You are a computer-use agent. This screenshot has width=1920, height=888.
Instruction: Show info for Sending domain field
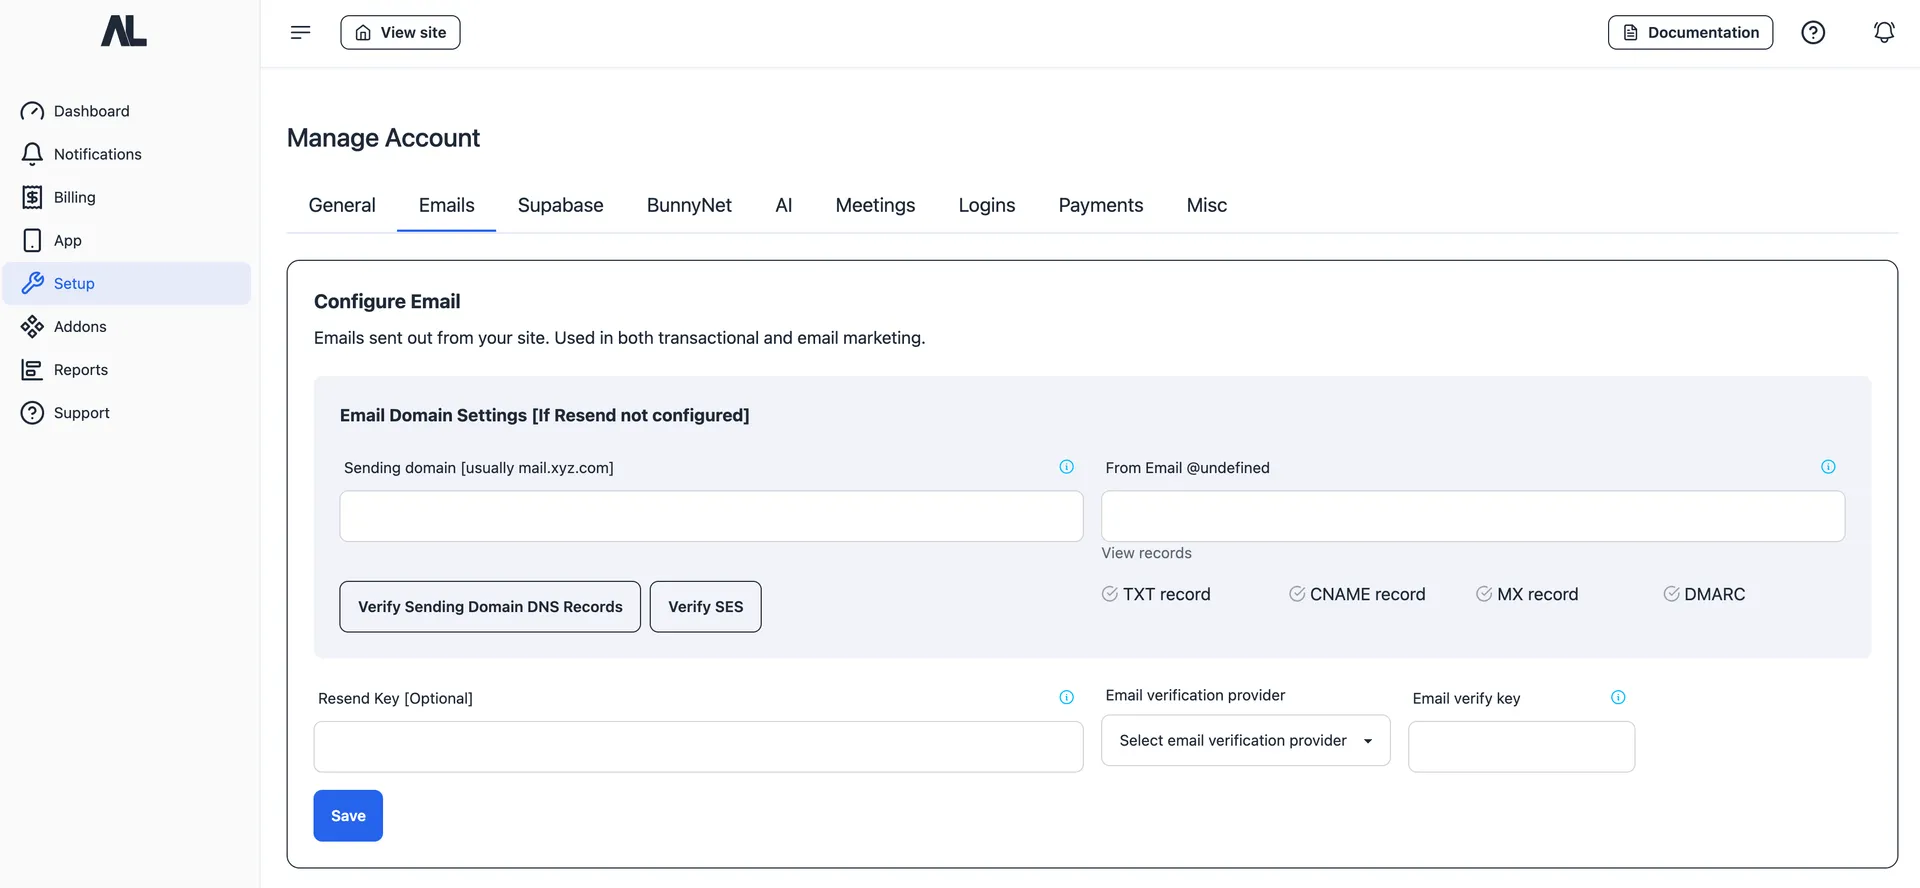pyautogui.click(x=1067, y=467)
